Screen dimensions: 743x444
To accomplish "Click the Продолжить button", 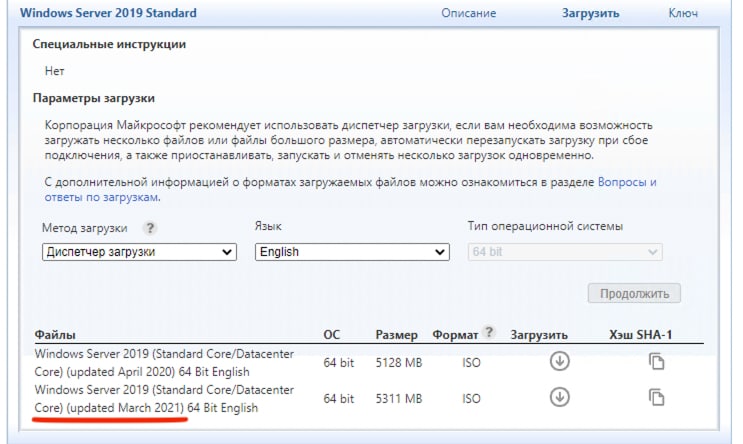I will (634, 293).
